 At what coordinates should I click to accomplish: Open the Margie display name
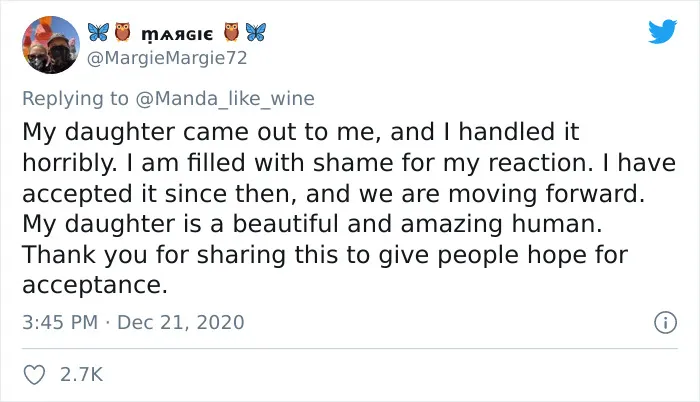tap(177, 34)
